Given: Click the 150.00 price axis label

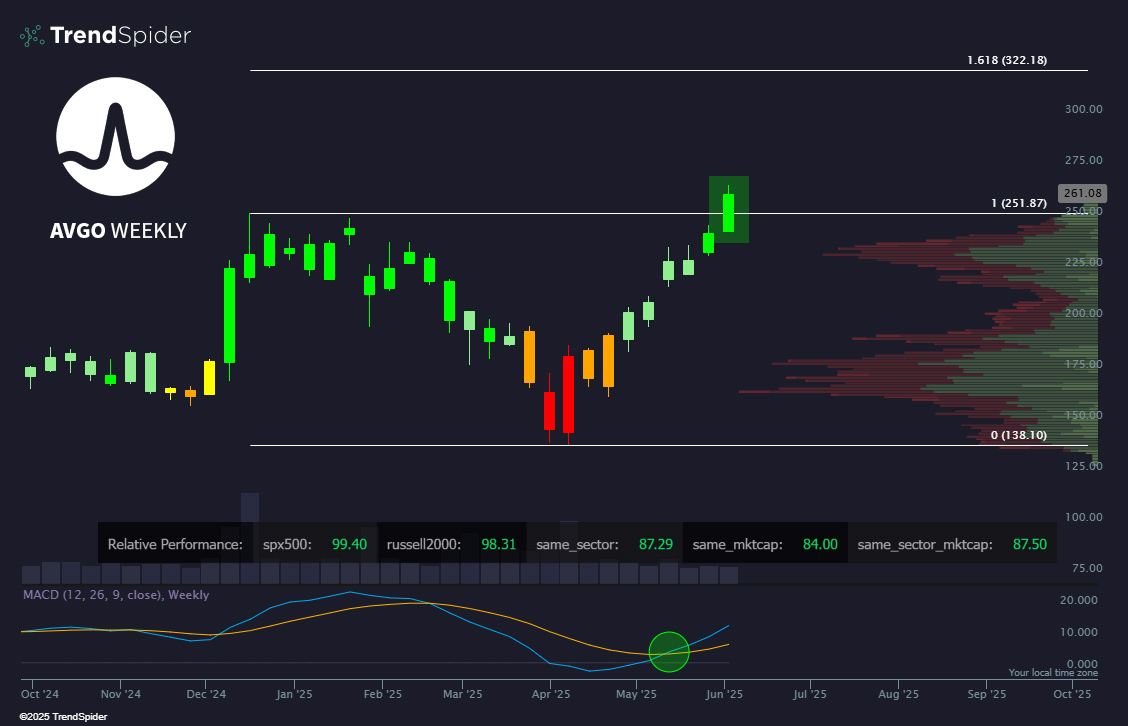Looking at the screenshot, I should click(1084, 415).
